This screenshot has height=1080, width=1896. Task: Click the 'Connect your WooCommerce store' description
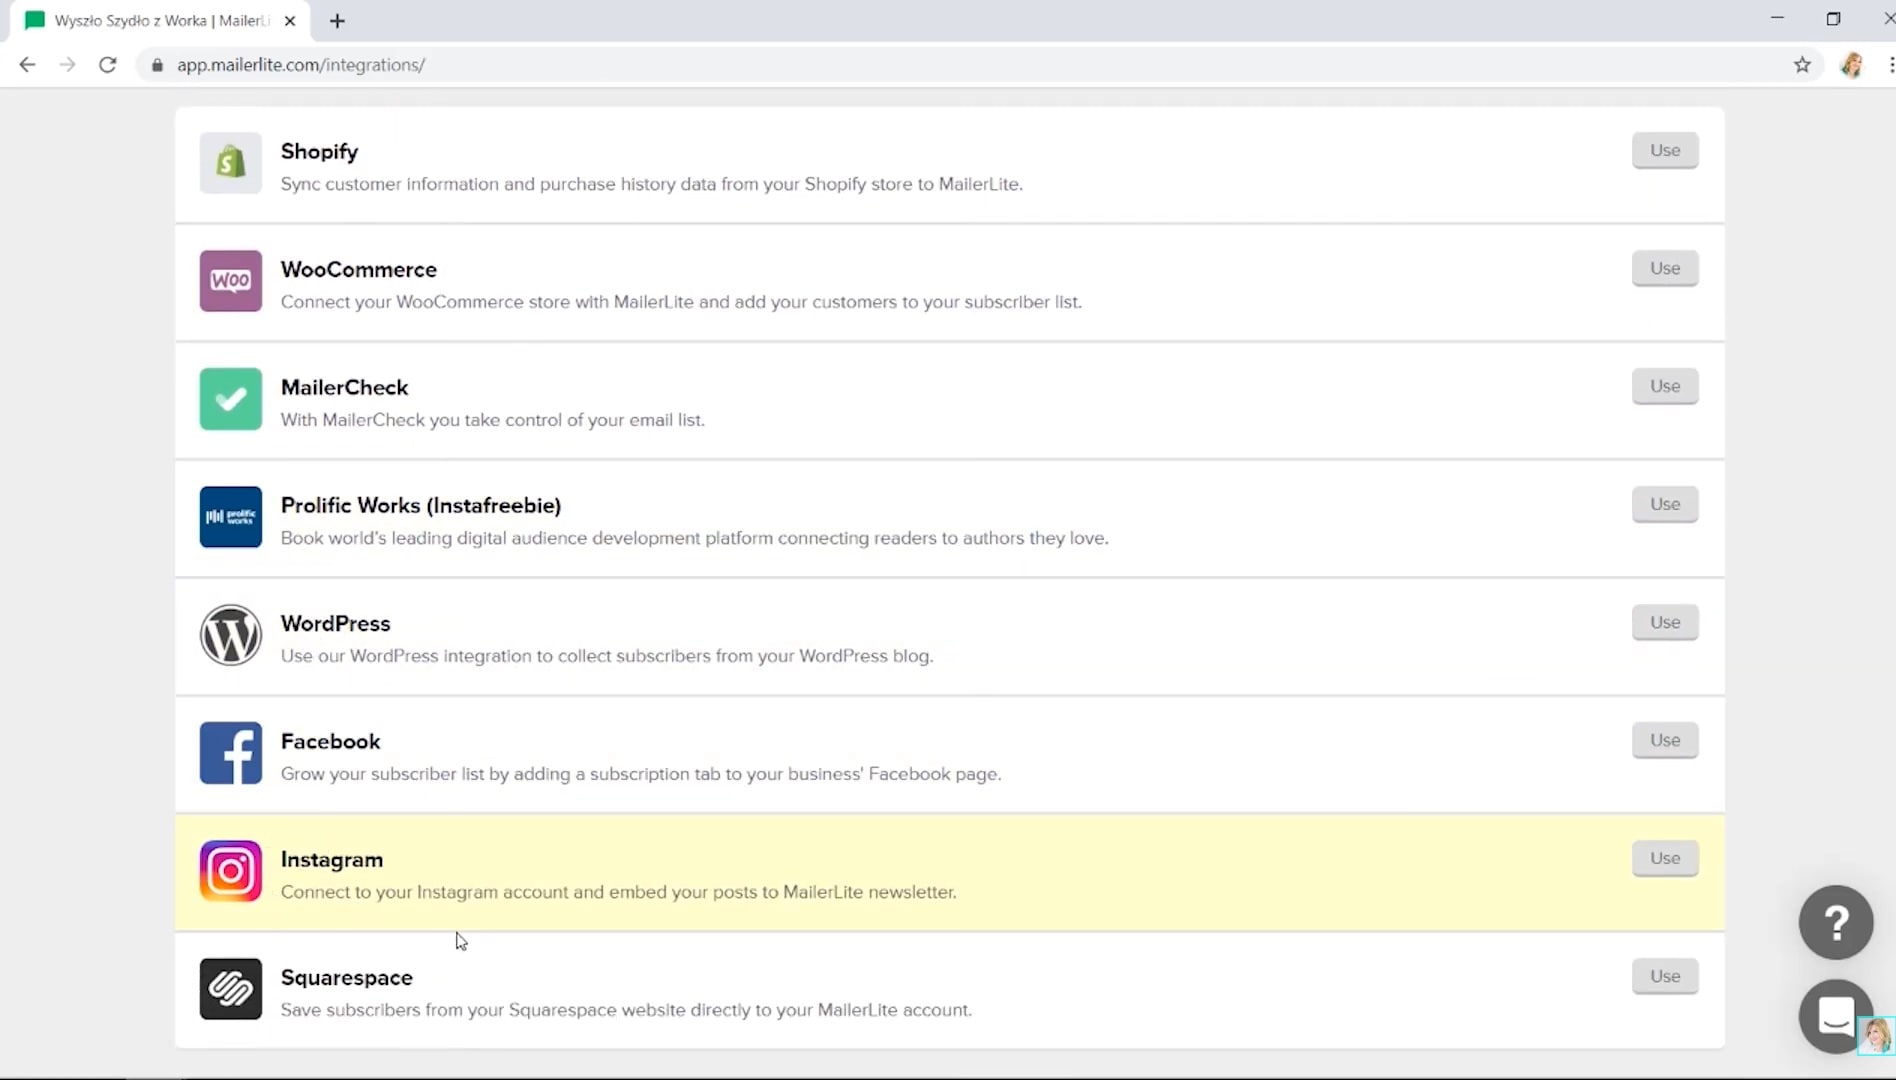pos(681,302)
